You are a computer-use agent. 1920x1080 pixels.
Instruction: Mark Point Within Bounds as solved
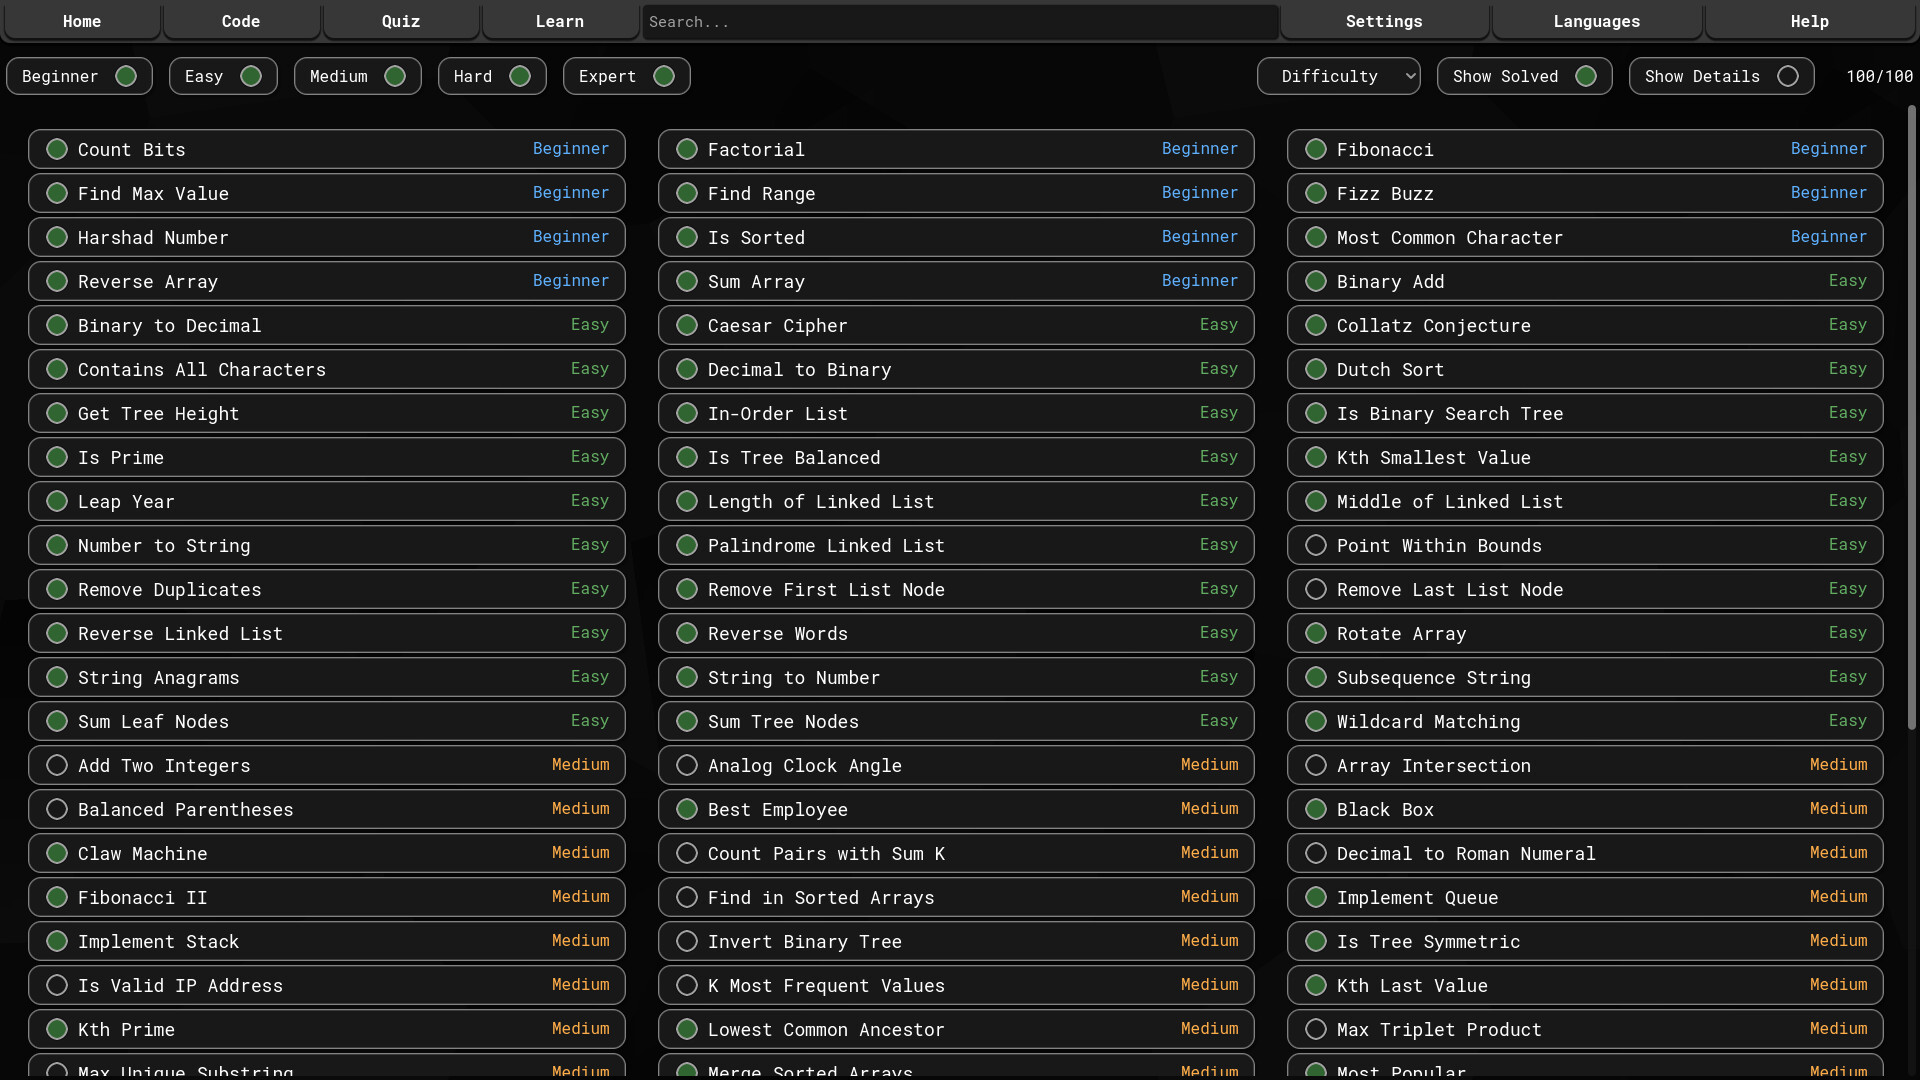point(1315,545)
